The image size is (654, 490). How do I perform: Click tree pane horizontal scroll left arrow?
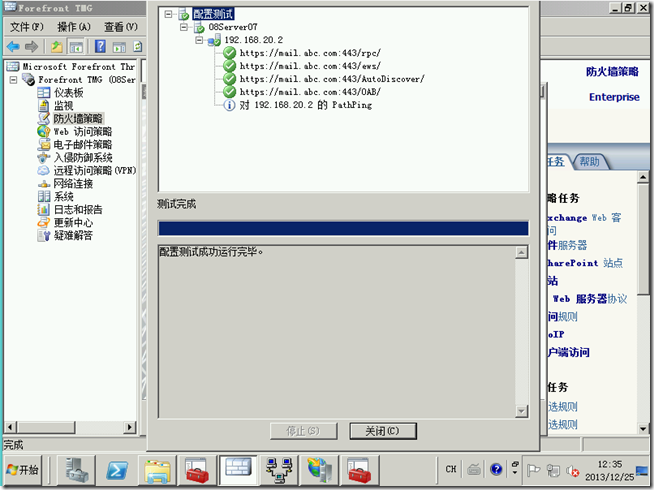tap(11, 427)
